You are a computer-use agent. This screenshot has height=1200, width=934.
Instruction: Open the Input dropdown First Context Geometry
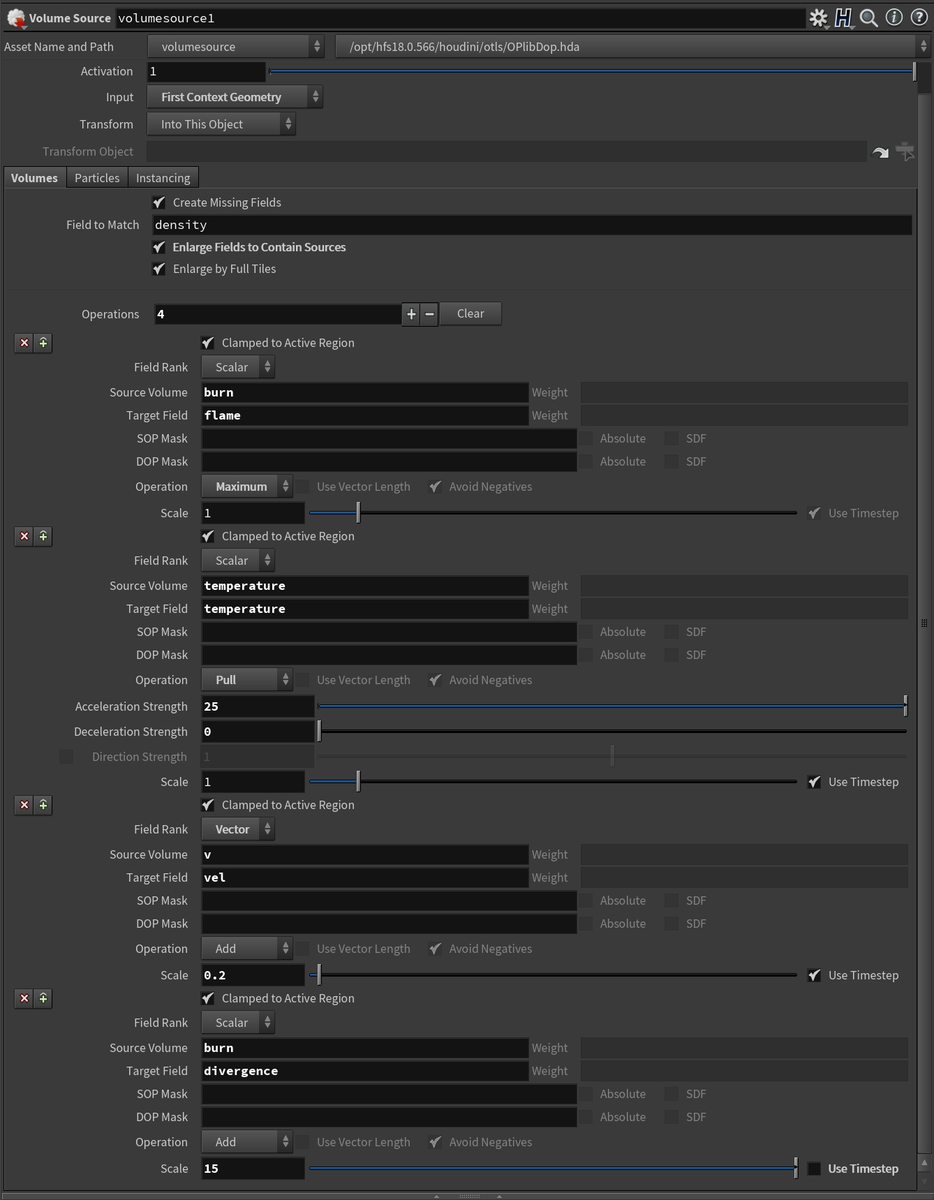[x=235, y=97]
